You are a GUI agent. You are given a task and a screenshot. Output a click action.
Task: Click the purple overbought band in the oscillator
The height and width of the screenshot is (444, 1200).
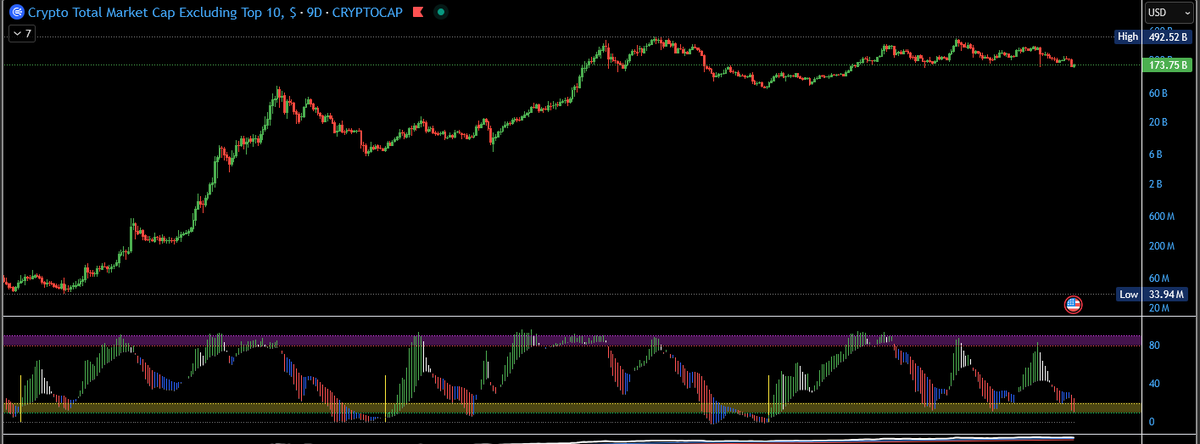pyautogui.click(x=571, y=341)
